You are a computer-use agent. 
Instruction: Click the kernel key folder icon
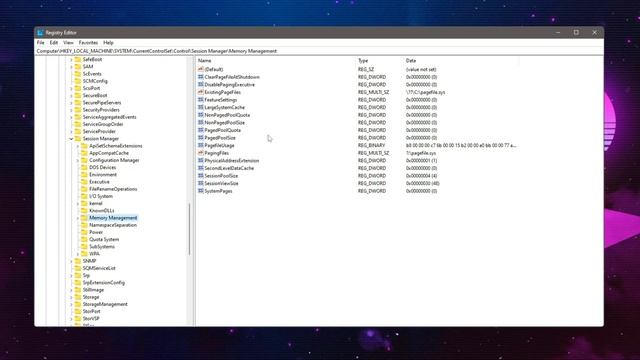pos(84,203)
